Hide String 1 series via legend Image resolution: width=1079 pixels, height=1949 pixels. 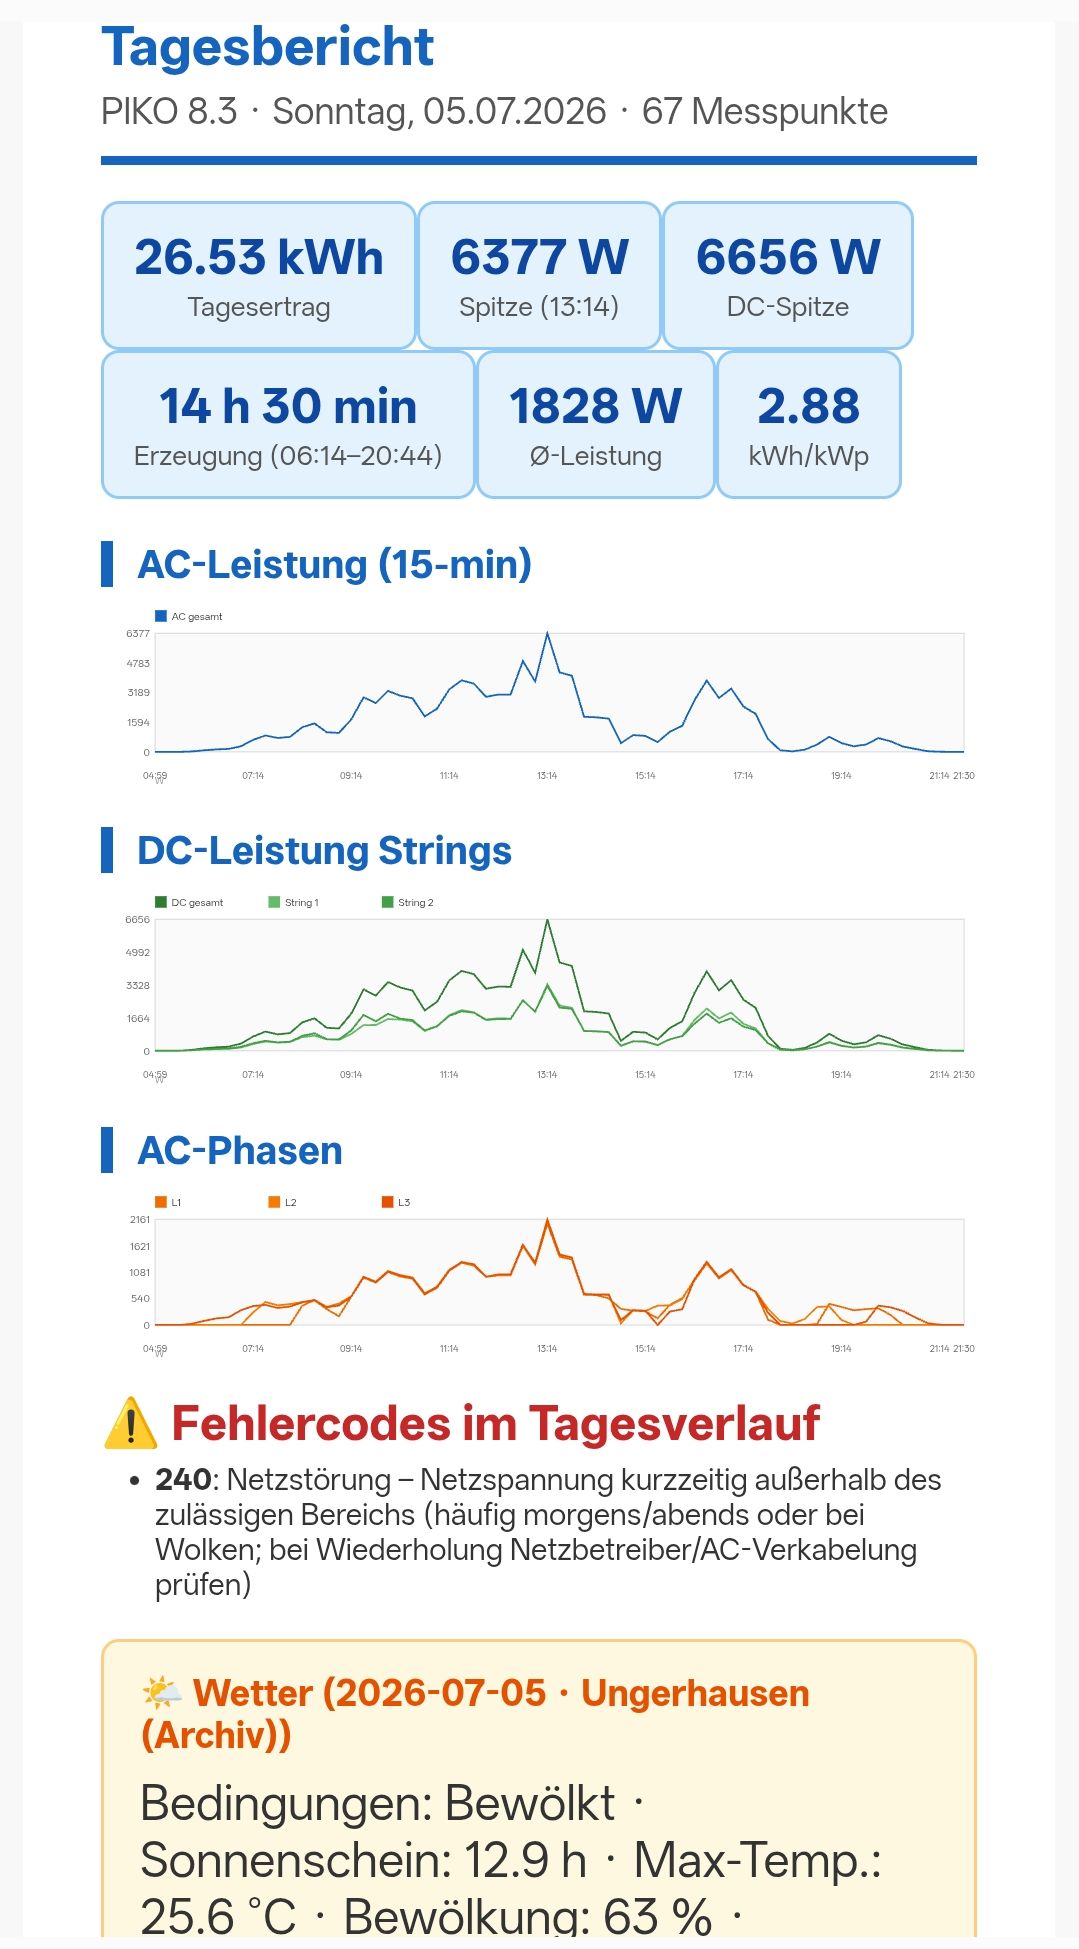point(293,902)
